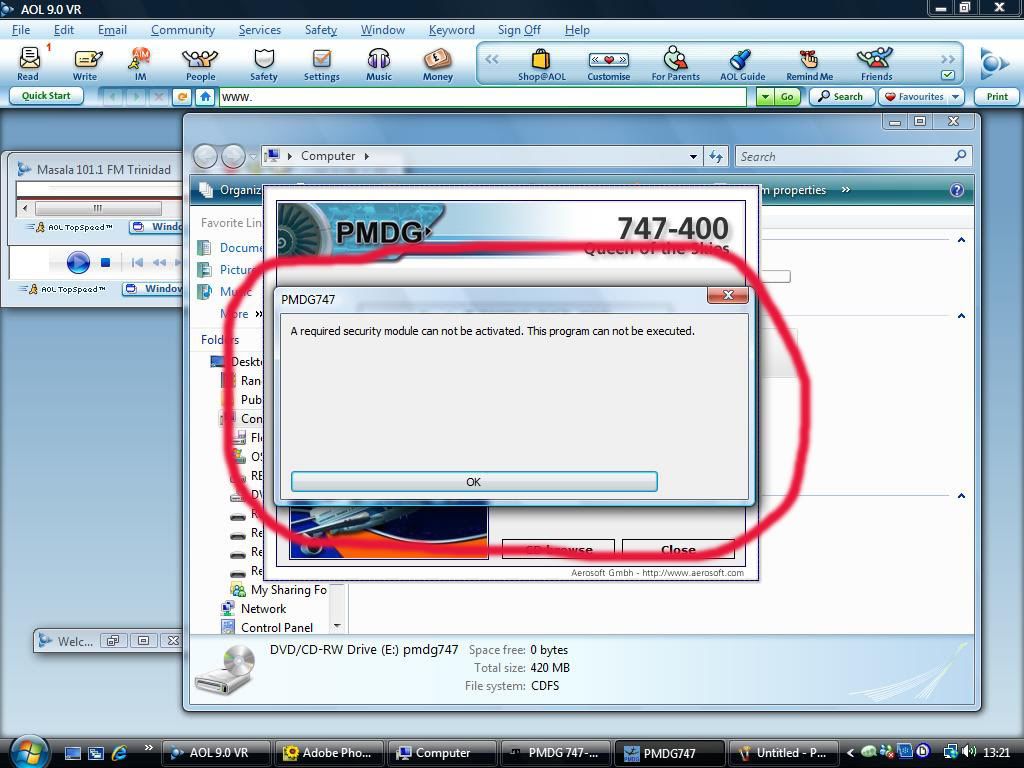This screenshot has width=1024, height=768.
Task: Click the Customise toolbar icon
Action: tap(609, 64)
